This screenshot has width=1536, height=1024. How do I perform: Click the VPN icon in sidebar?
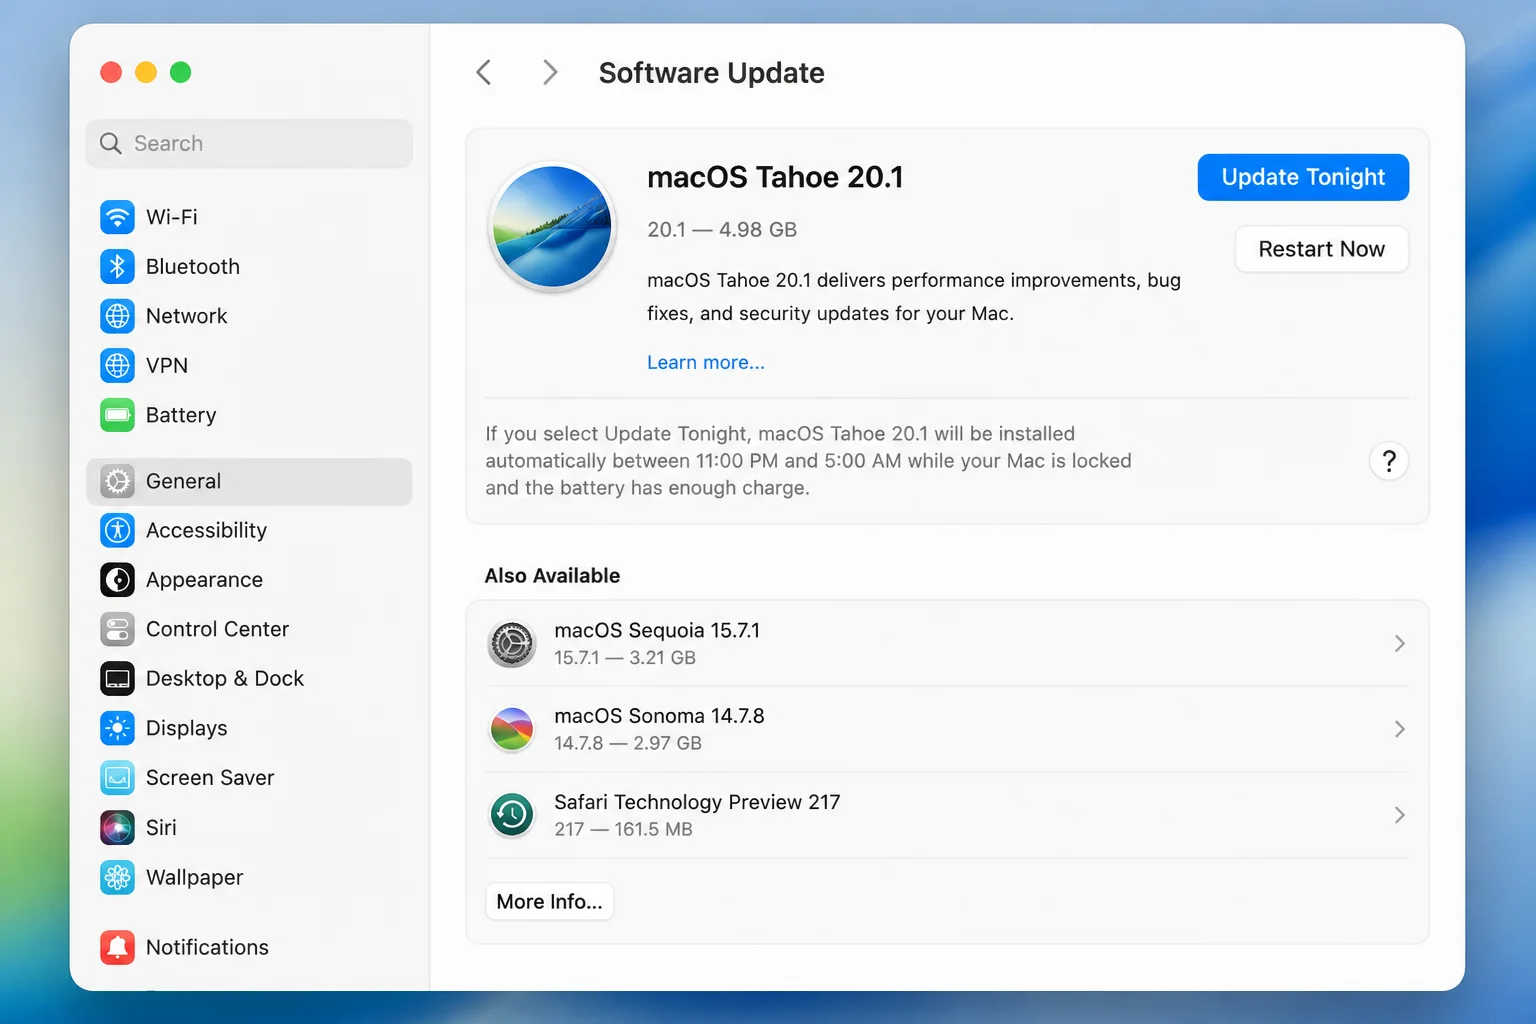point(117,365)
